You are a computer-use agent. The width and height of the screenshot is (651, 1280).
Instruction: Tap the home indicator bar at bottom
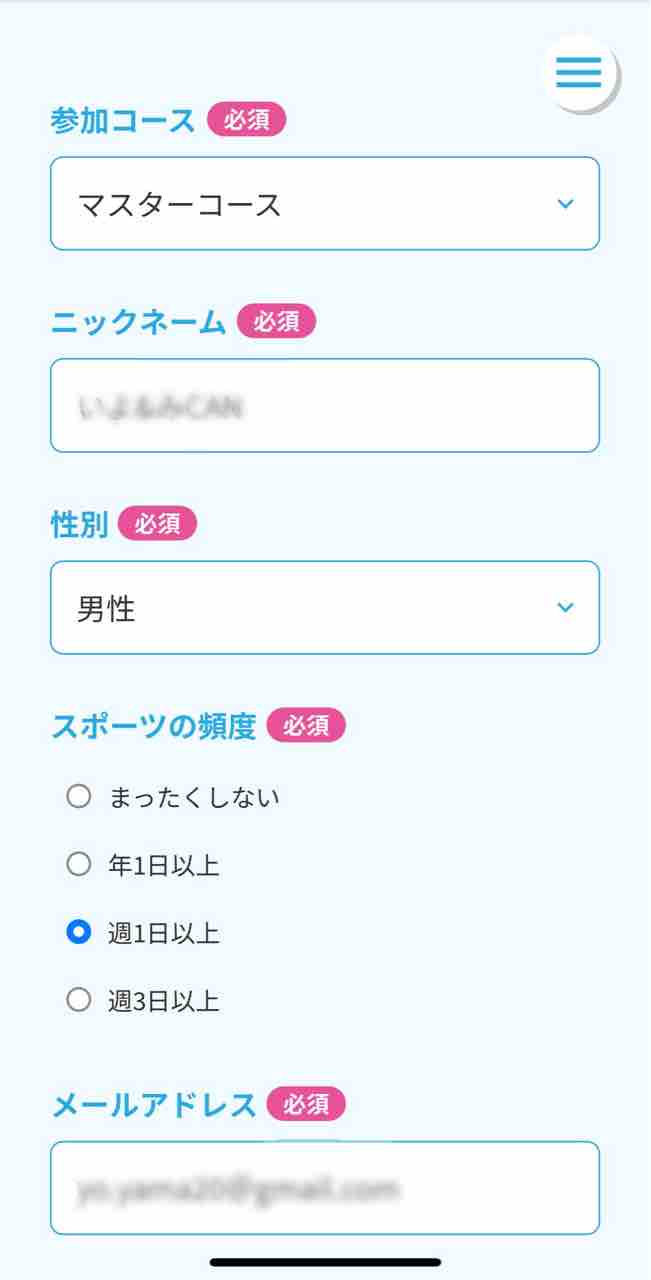pyautogui.click(x=325, y=1262)
